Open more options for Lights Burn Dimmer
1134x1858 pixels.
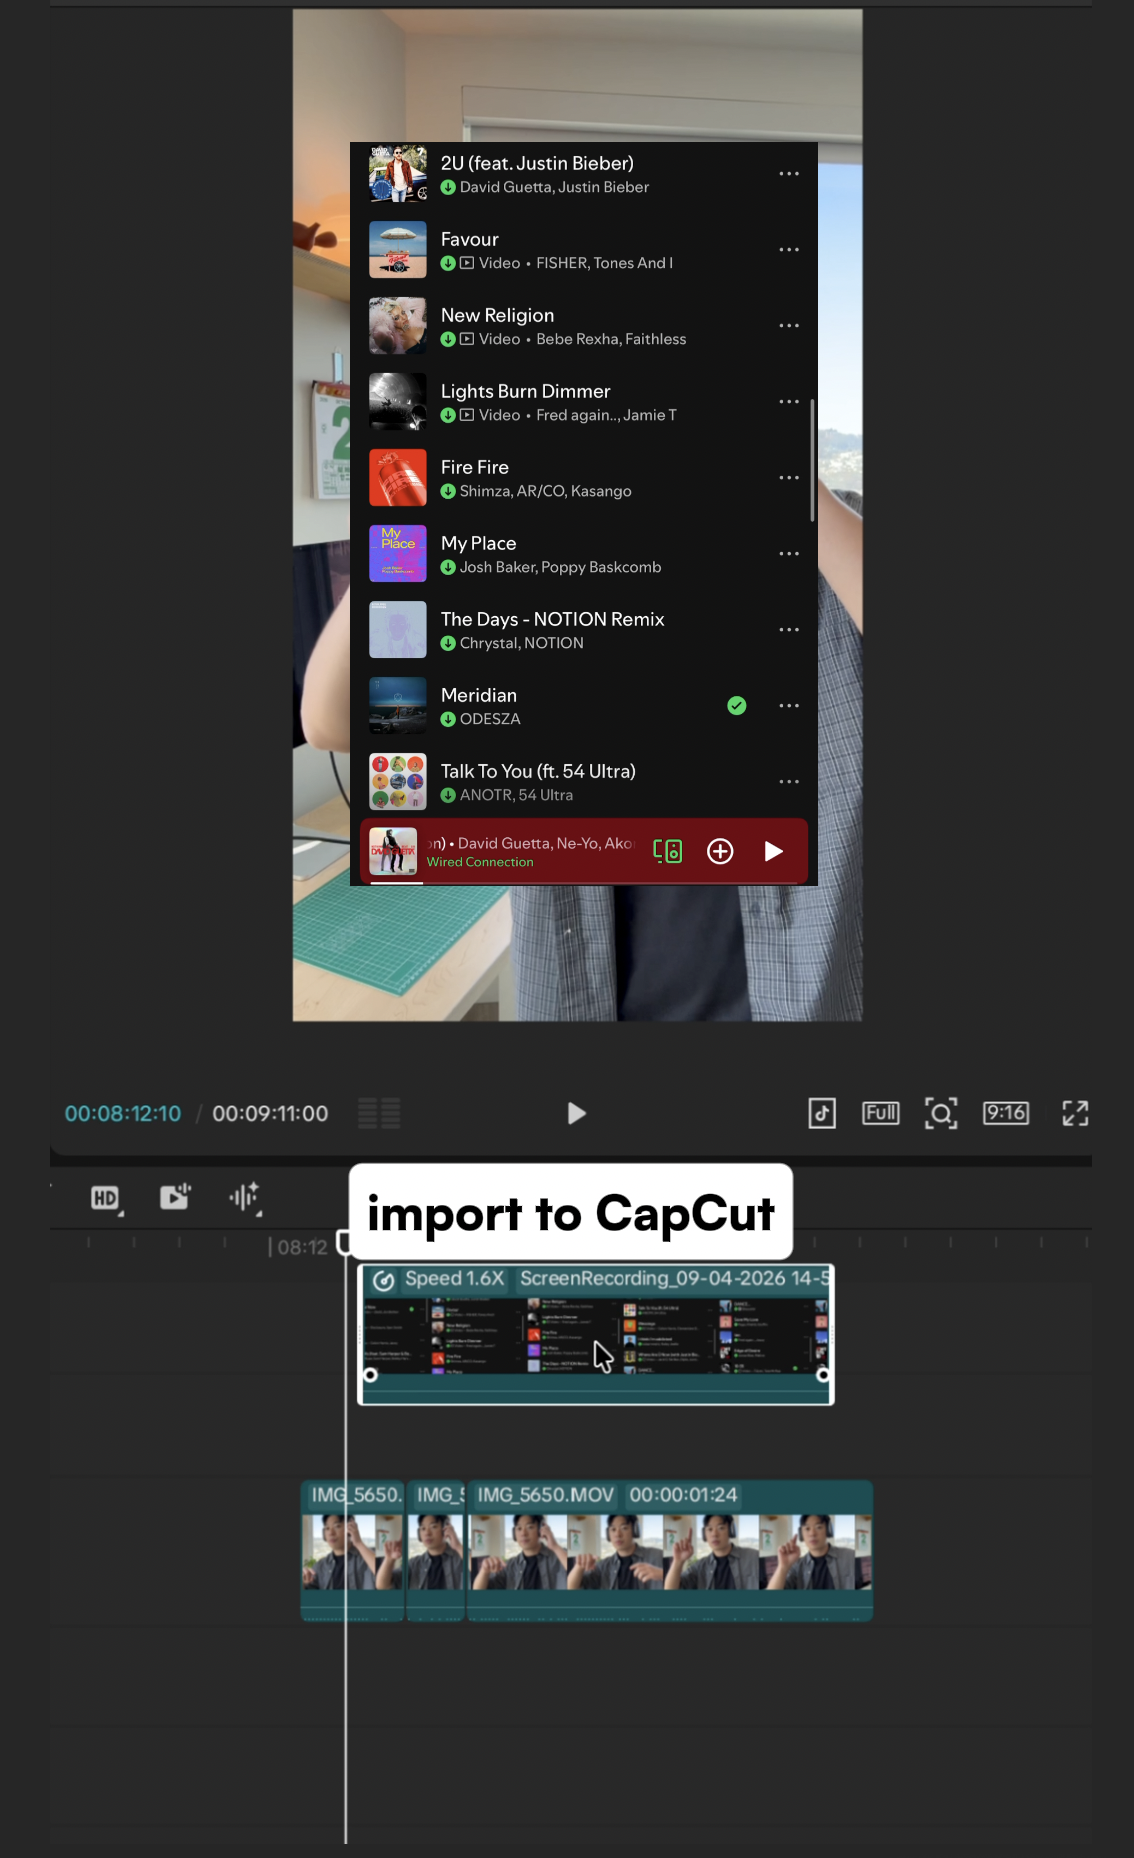pyautogui.click(x=789, y=402)
